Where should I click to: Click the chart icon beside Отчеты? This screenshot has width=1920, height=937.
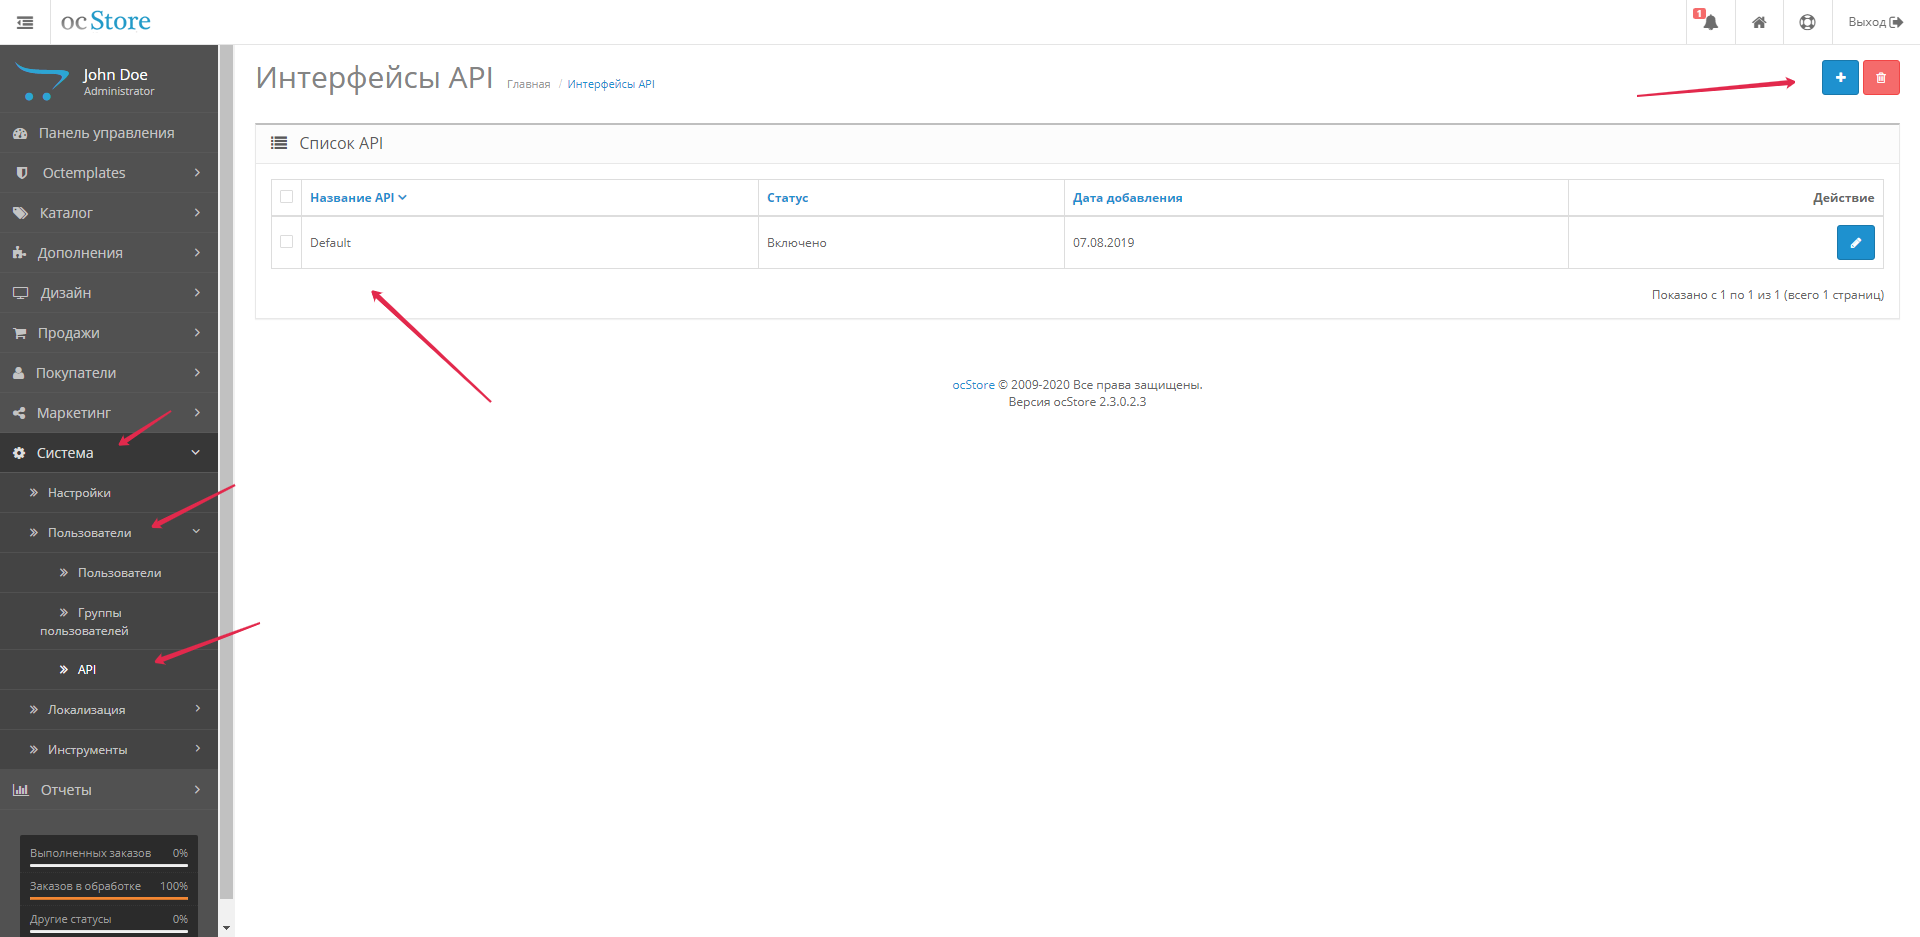[20, 790]
